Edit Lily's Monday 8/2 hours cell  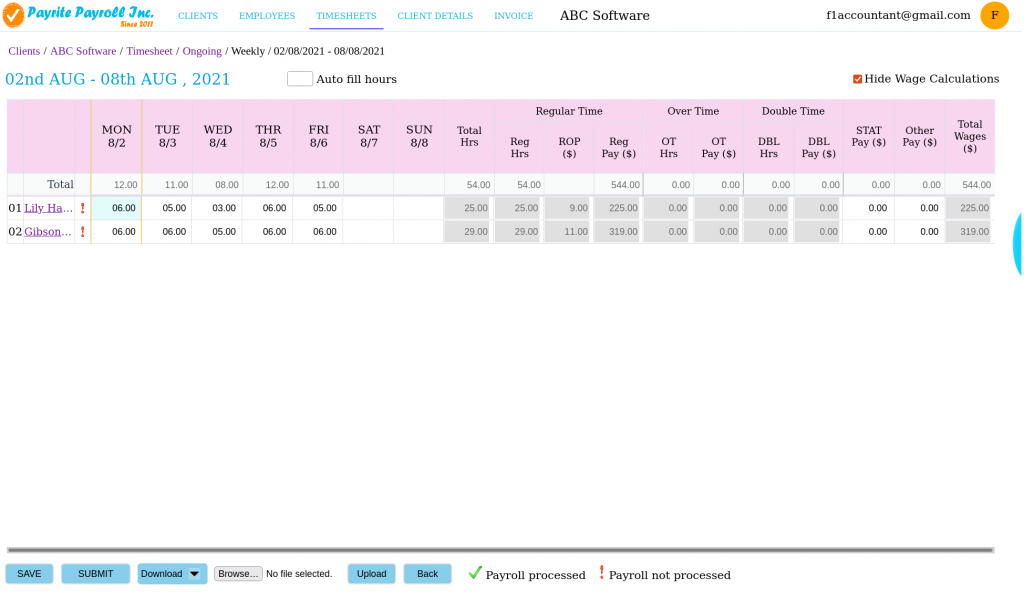pyautogui.click(x=116, y=208)
